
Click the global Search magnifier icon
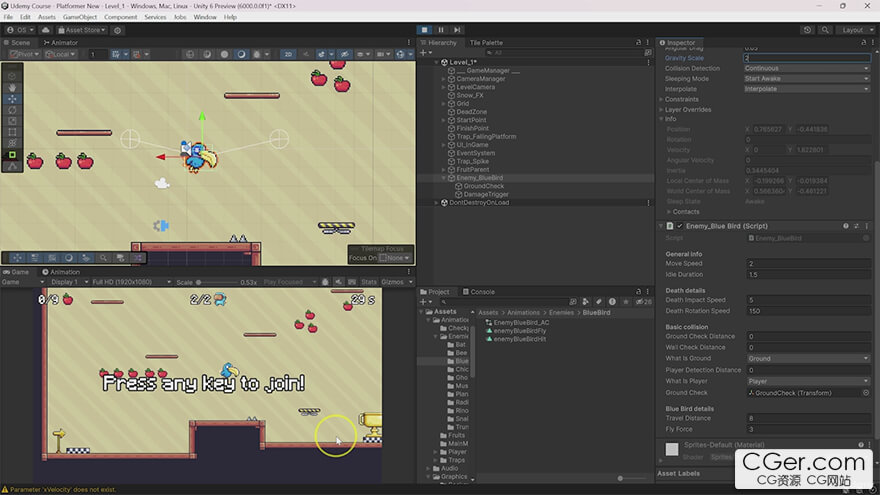[x=824, y=30]
